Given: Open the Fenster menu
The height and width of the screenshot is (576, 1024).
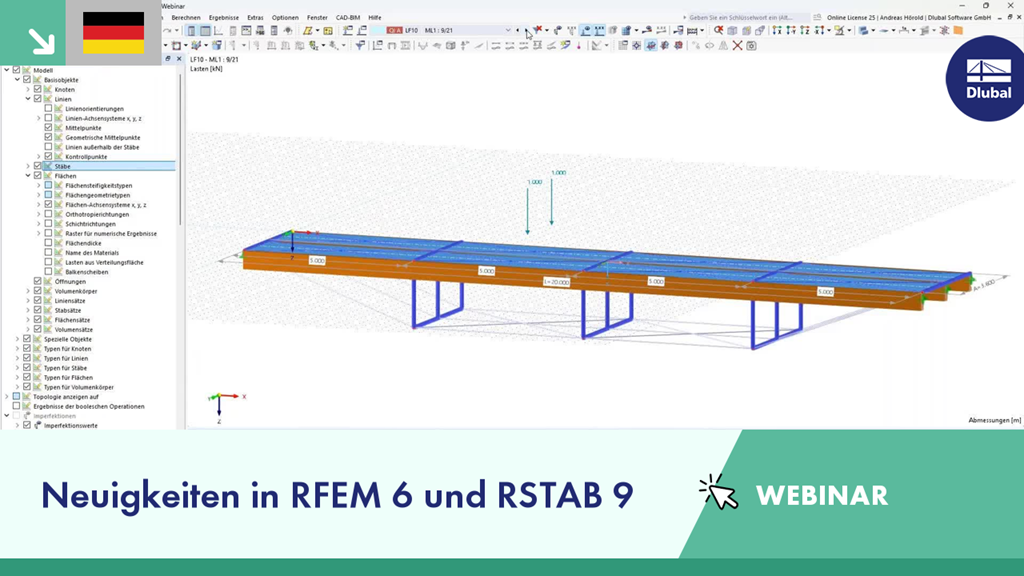Looking at the screenshot, I should pos(317,18).
